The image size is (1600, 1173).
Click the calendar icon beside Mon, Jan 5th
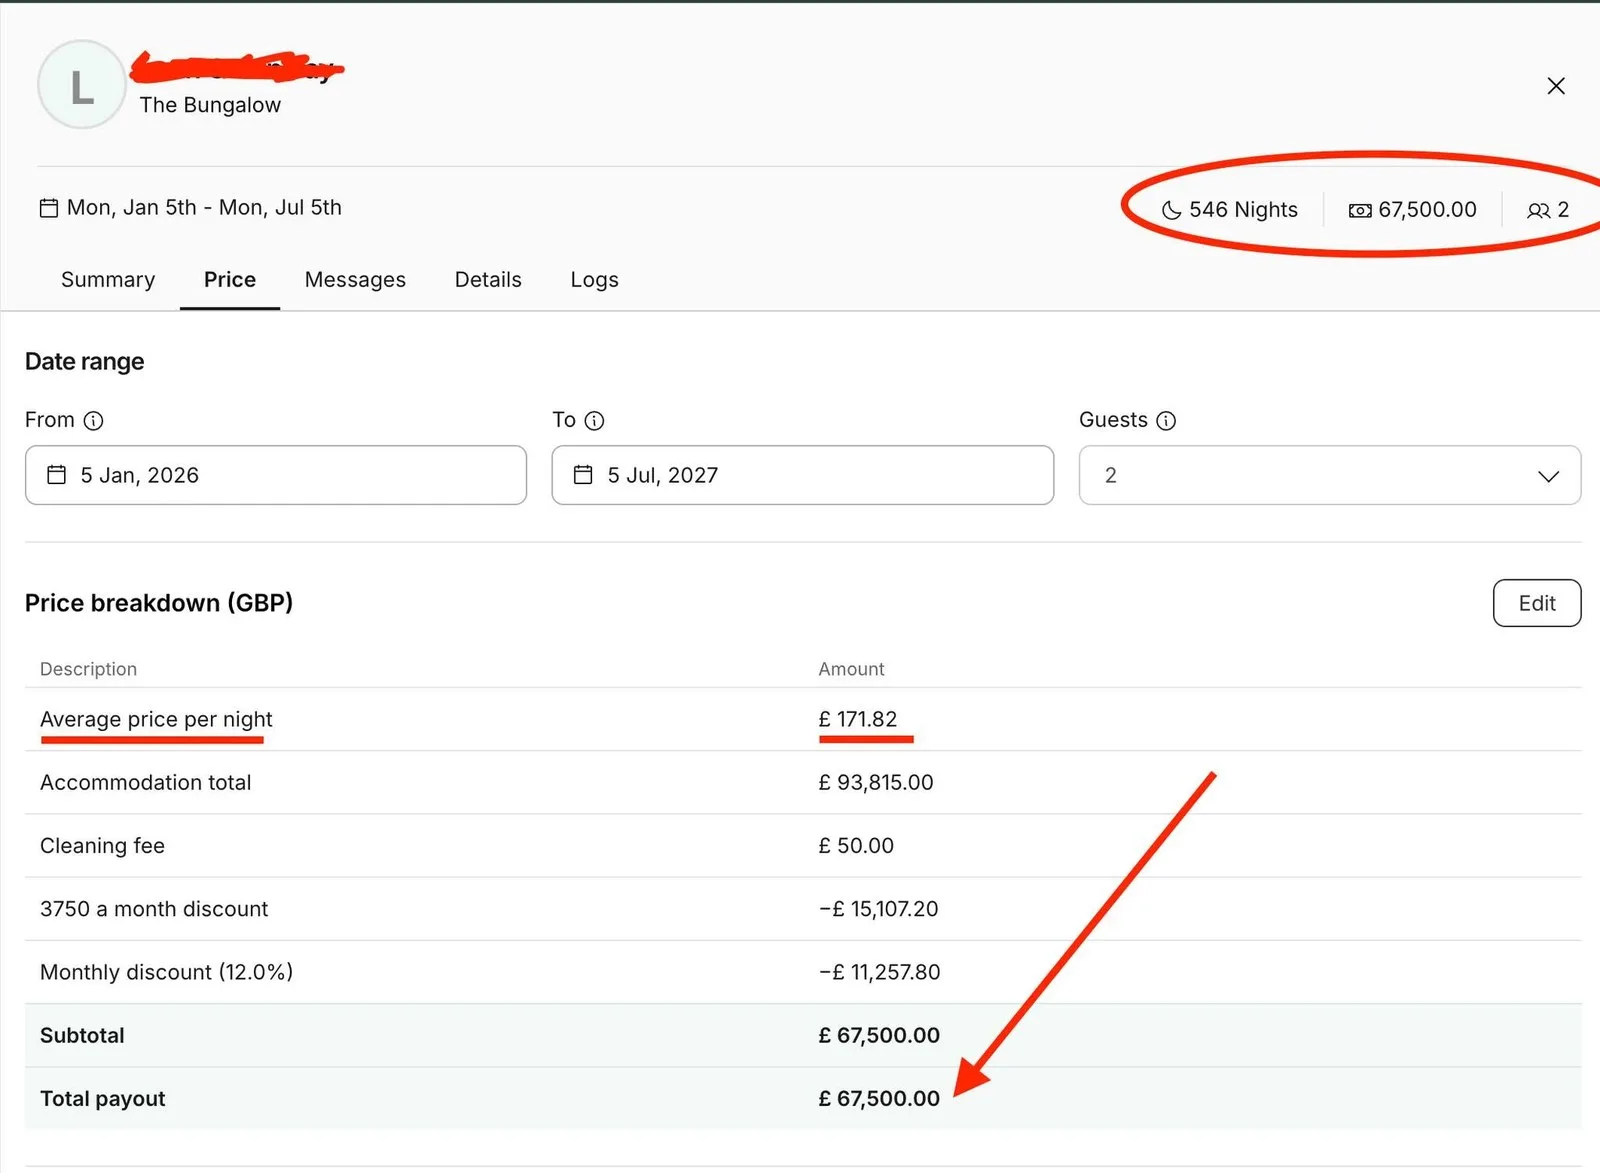point(48,208)
